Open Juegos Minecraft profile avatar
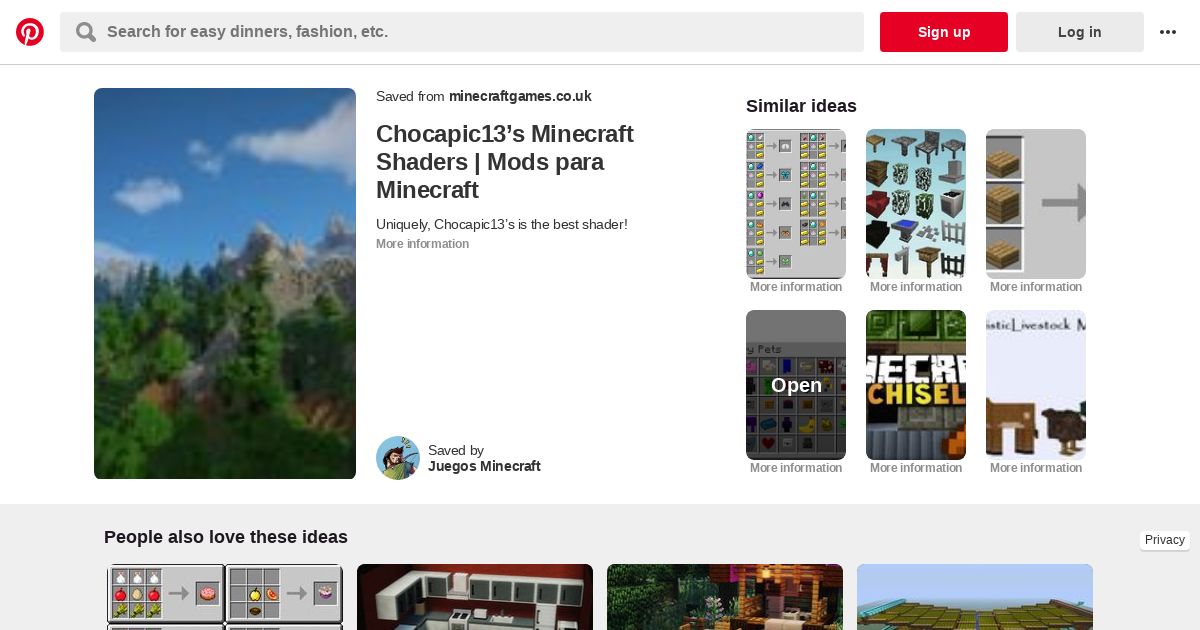Viewport: 1200px width, 630px height. (398, 458)
